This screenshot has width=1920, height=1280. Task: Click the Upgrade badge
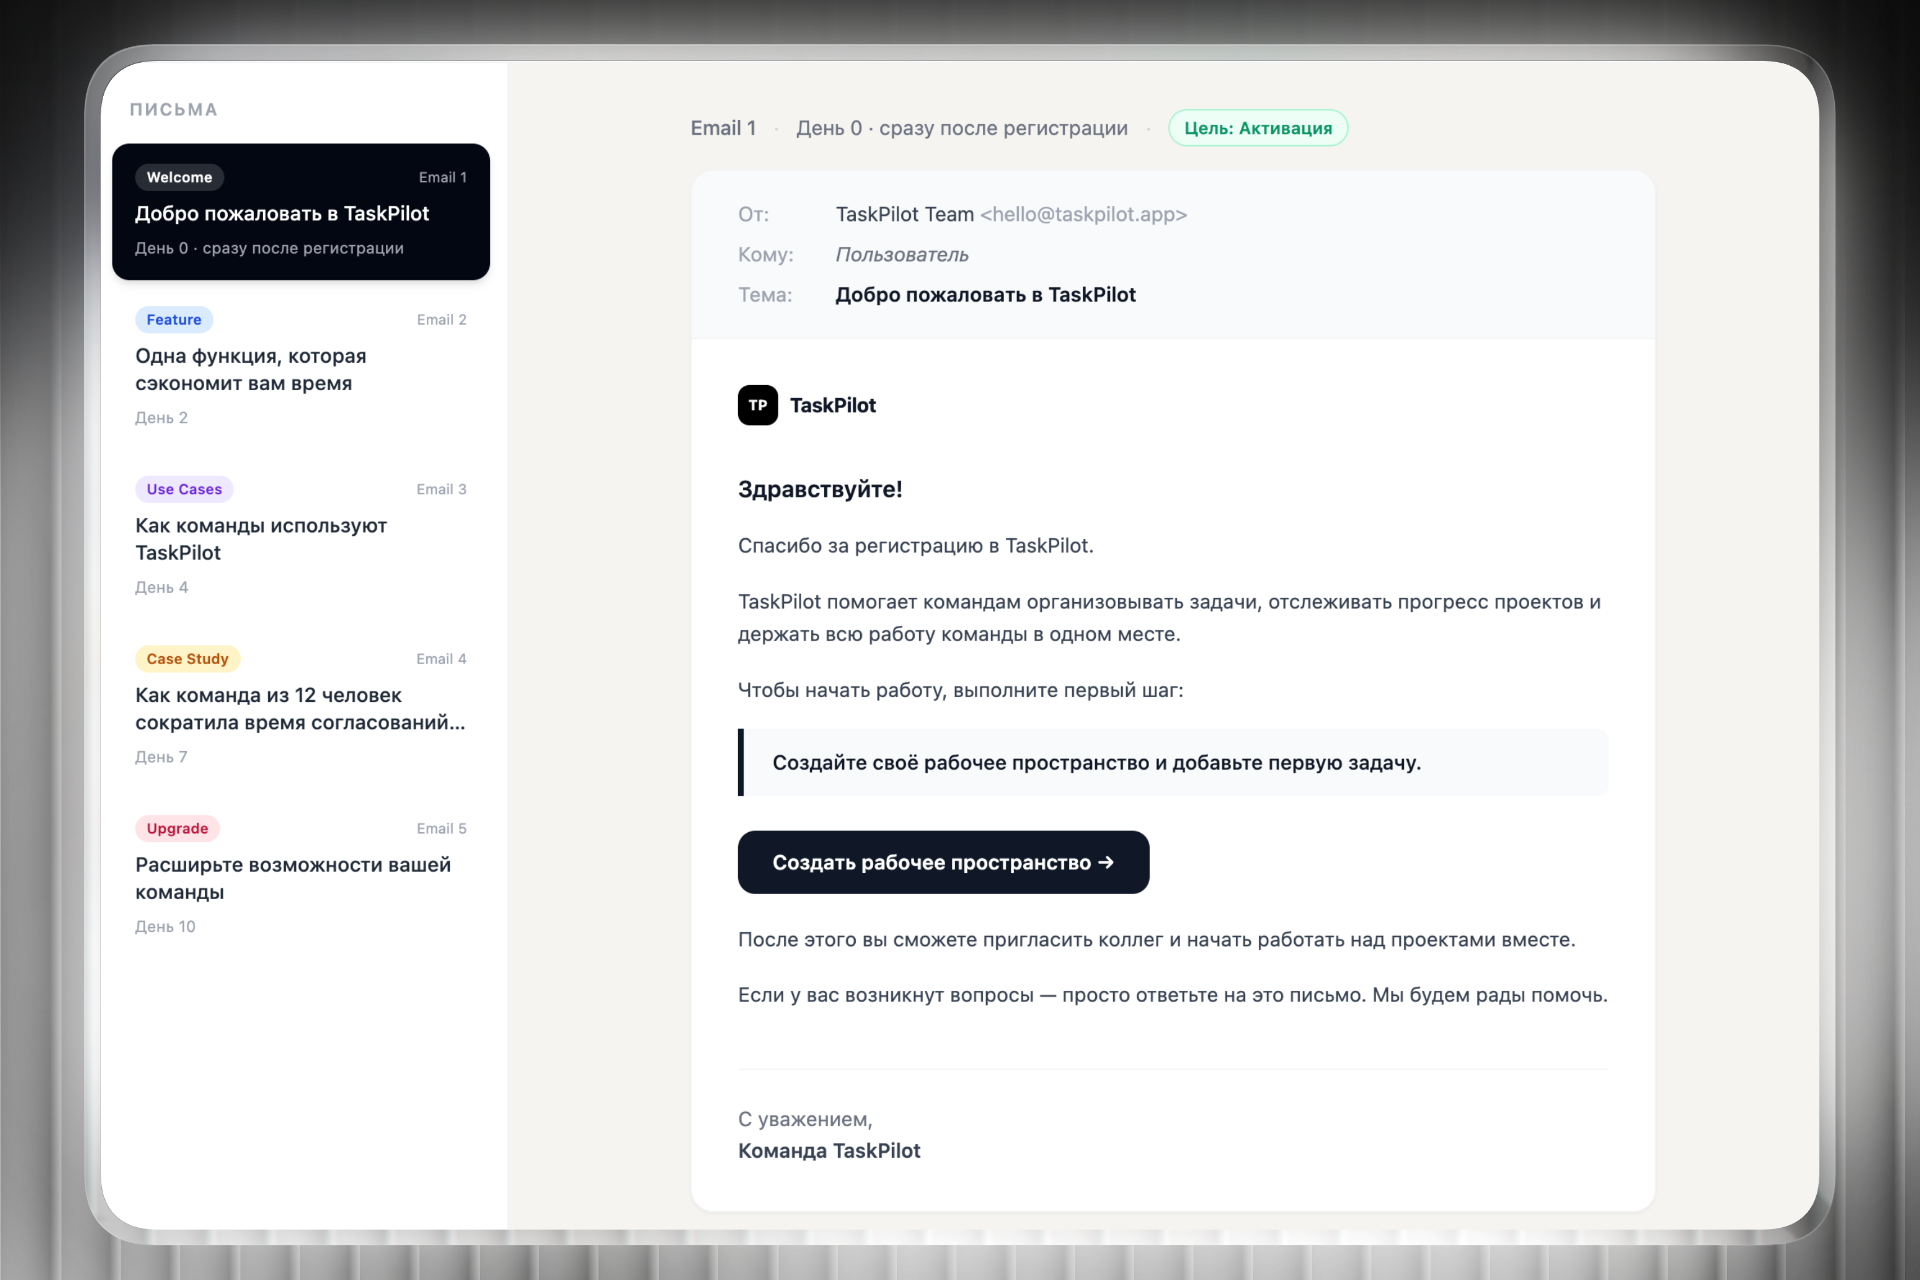177,828
